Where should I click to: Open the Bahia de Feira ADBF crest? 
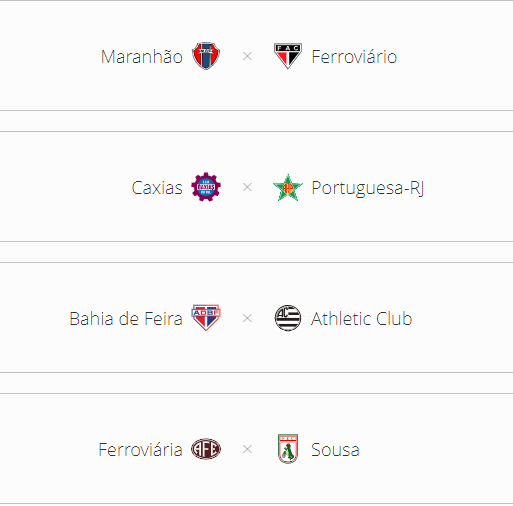[206, 317]
